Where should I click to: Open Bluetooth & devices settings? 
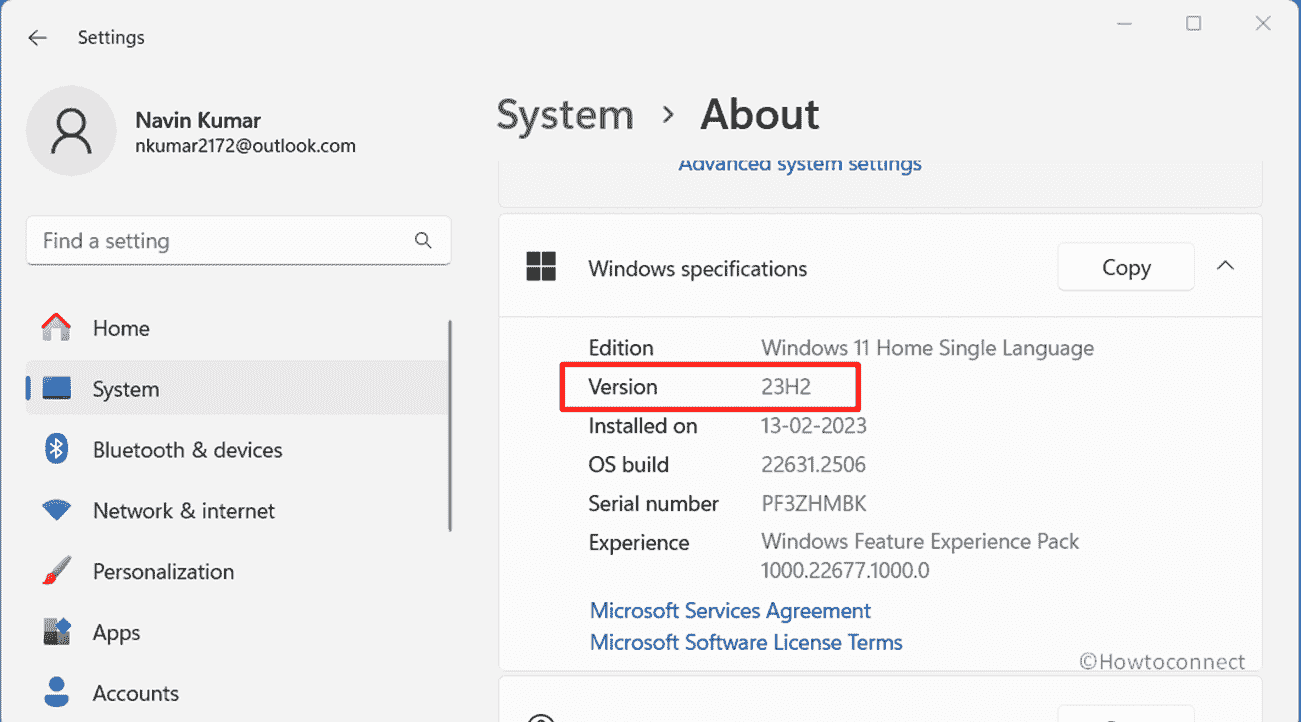coord(238,450)
